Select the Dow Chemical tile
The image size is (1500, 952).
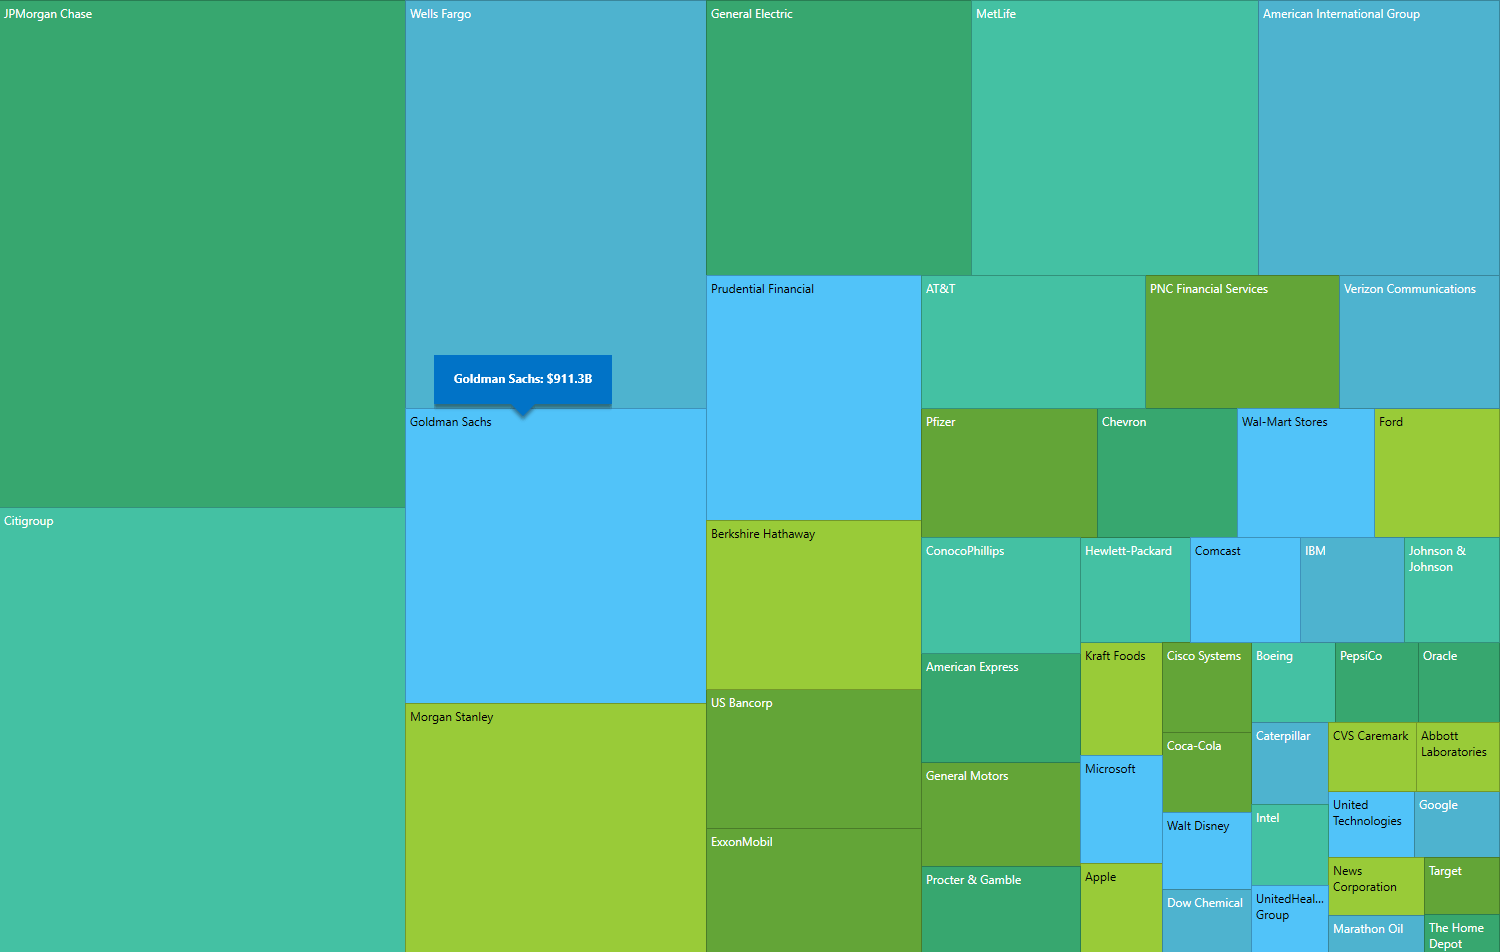click(1207, 921)
